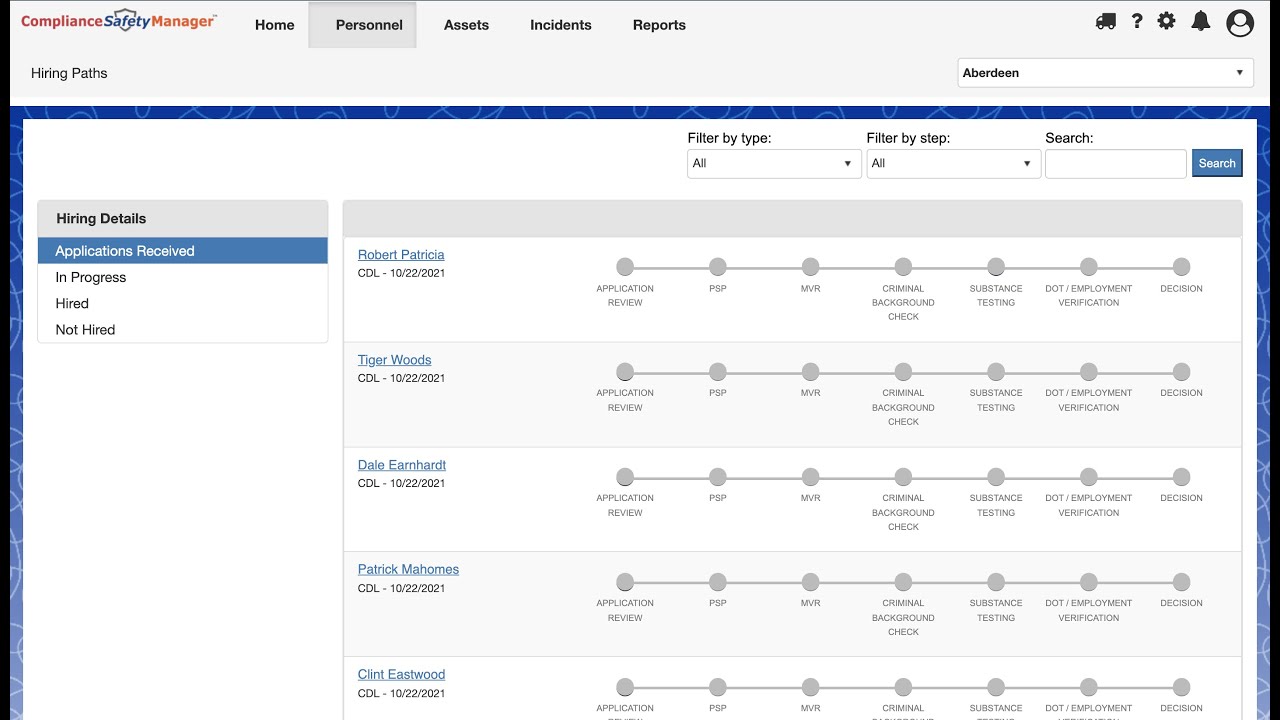1280x720 pixels.
Task: Open the Incidents menu
Action: pyautogui.click(x=560, y=25)
